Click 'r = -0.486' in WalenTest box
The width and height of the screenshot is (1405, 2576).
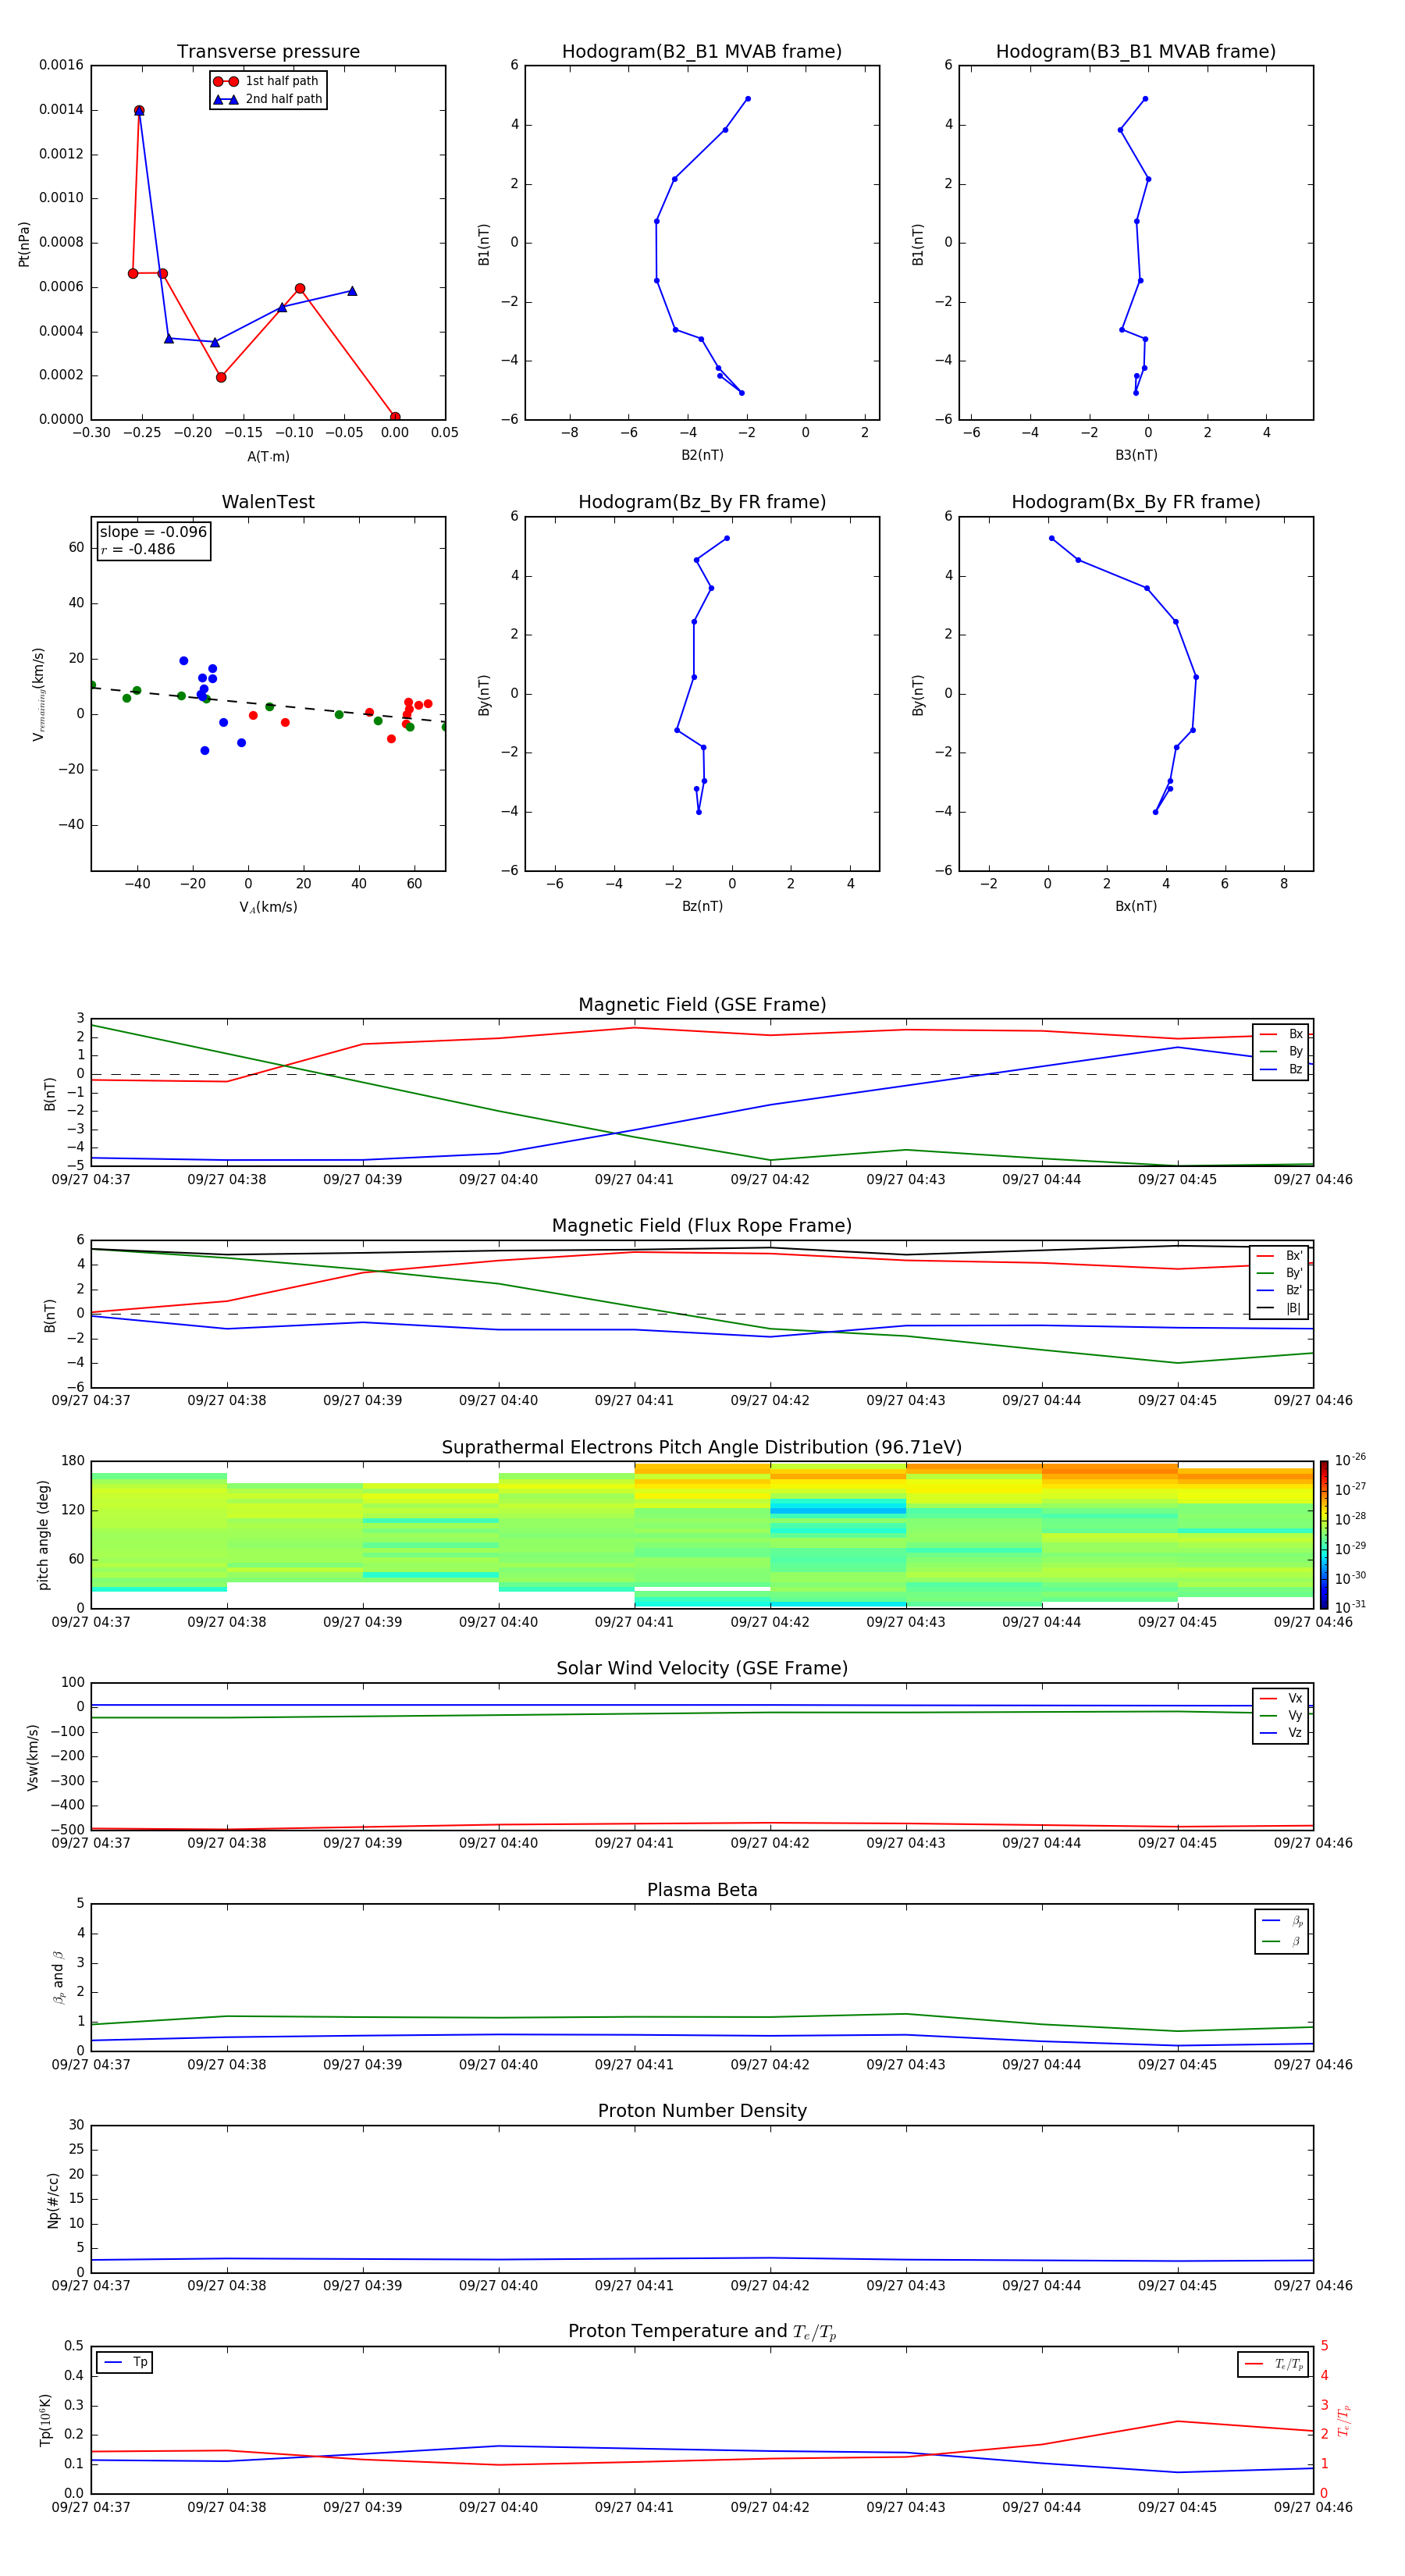[137, 549]
